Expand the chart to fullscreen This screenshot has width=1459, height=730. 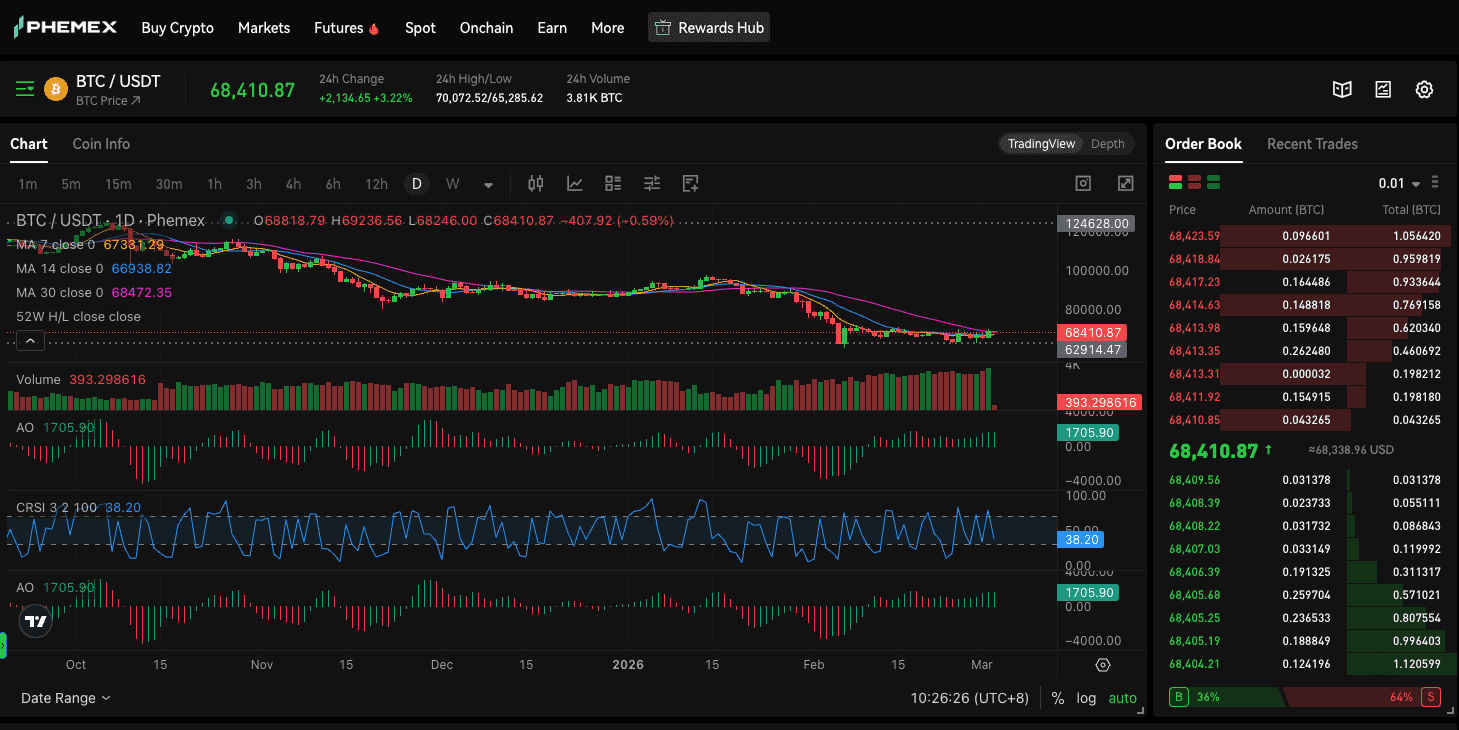1125,184
